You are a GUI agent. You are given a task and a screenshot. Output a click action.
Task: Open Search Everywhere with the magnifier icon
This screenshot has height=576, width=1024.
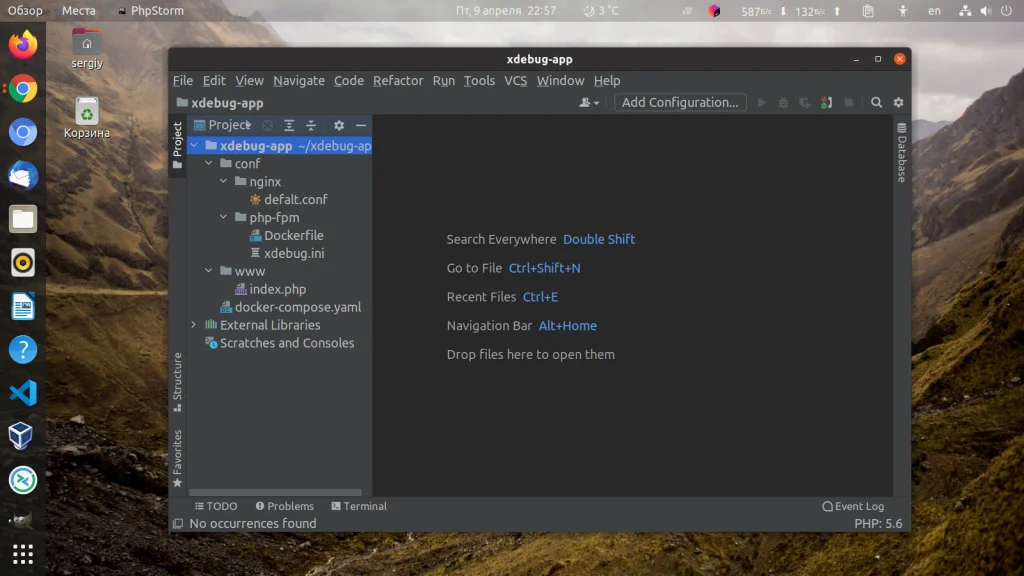click(x=877, y=102)
